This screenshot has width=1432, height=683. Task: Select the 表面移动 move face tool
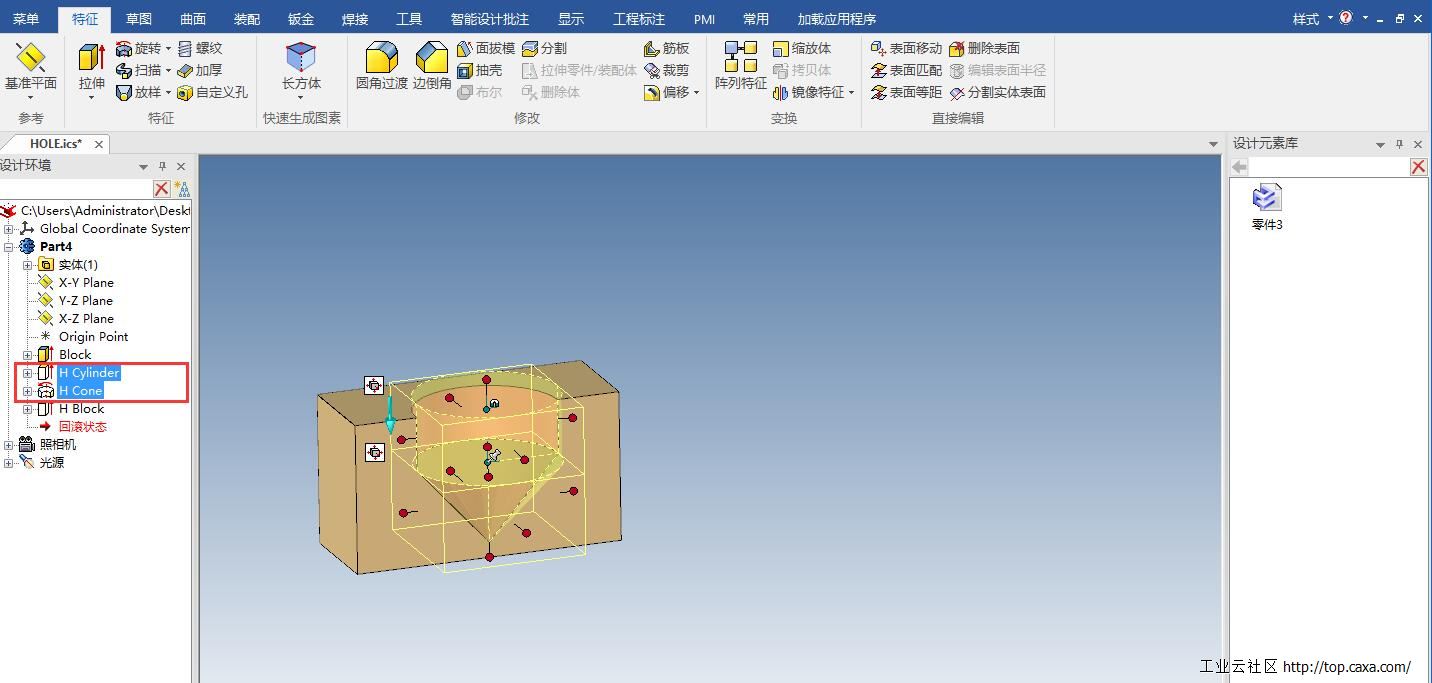[x=906, y=48]
